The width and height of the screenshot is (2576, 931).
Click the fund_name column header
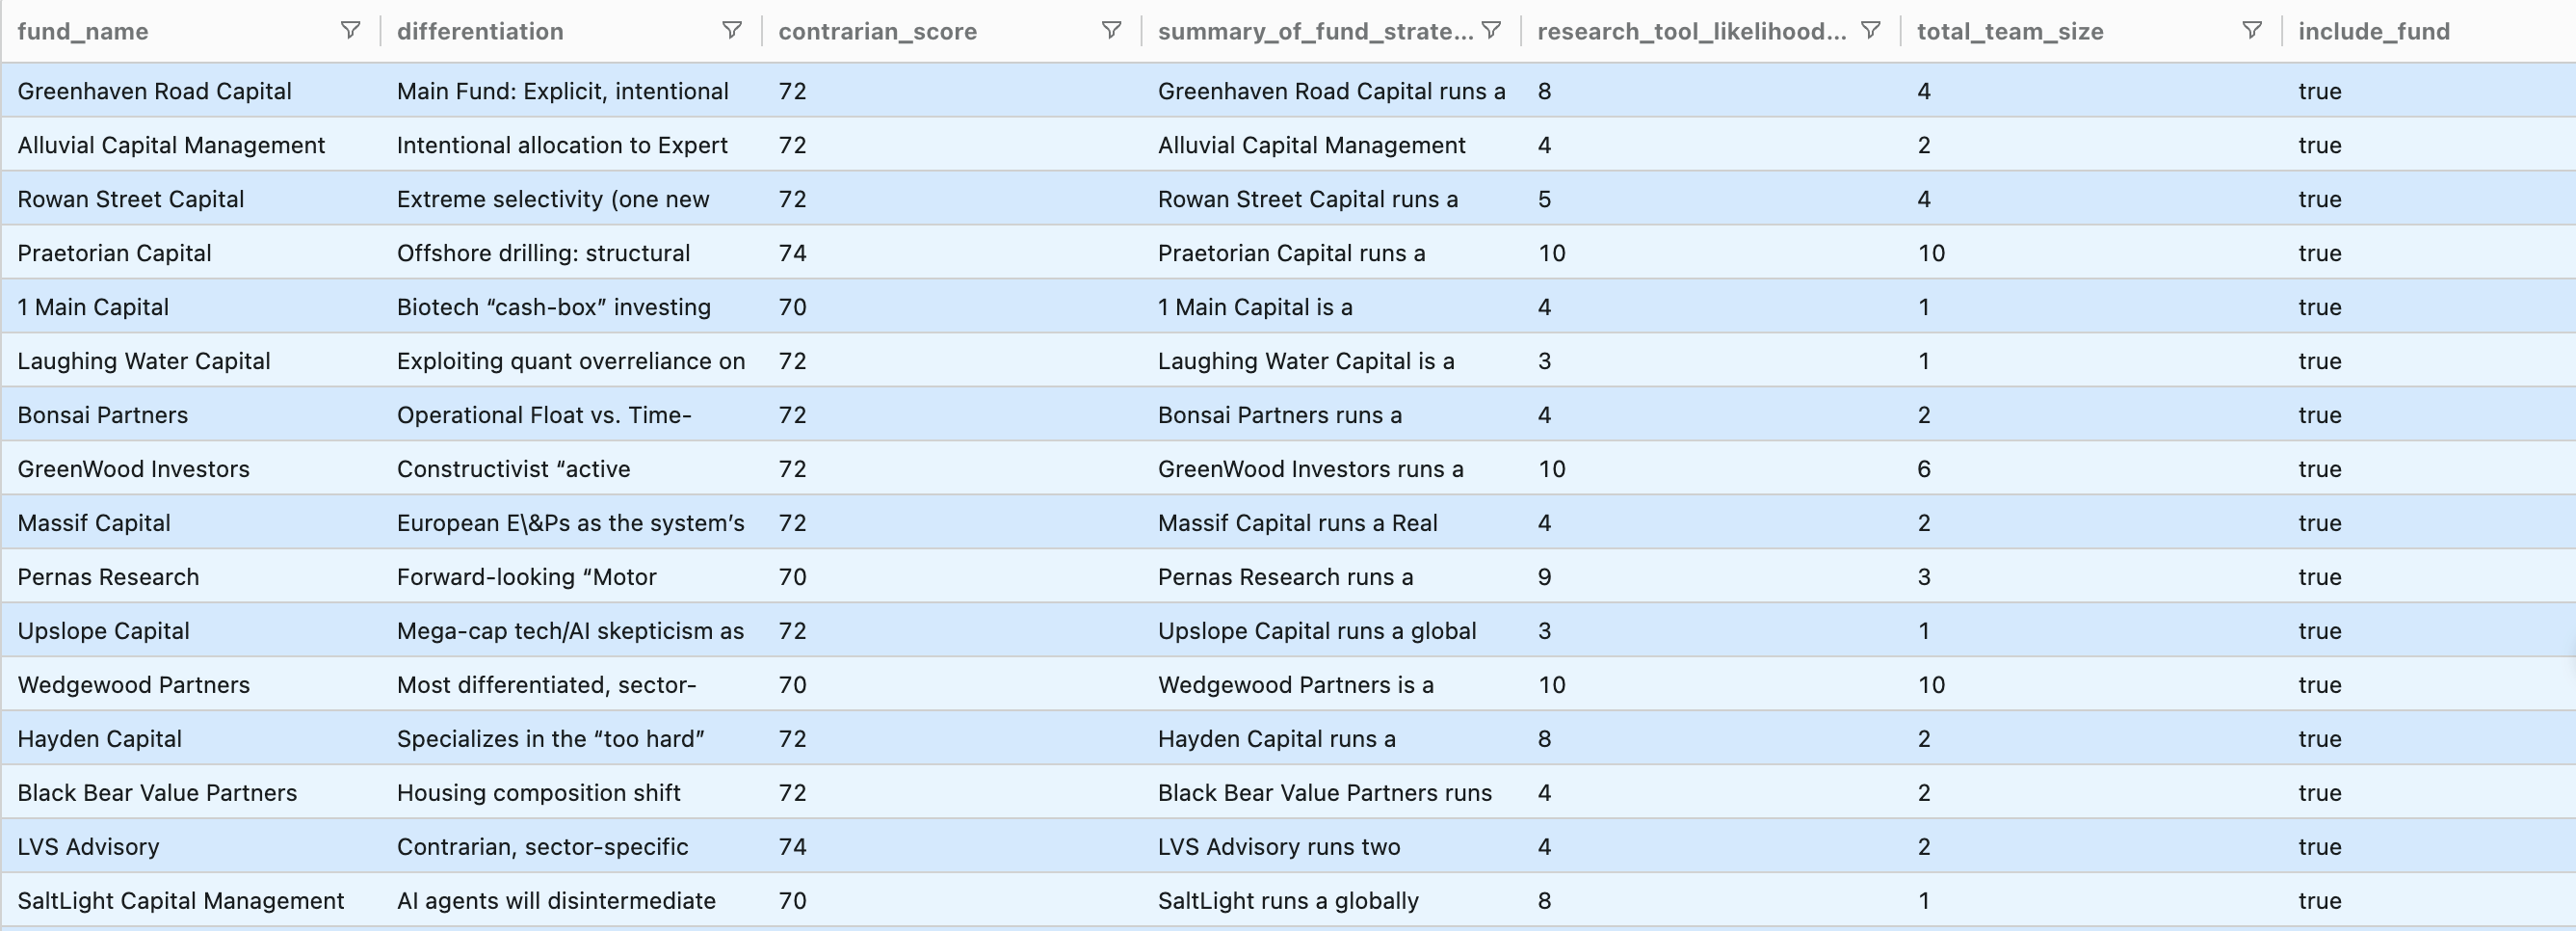82,30
